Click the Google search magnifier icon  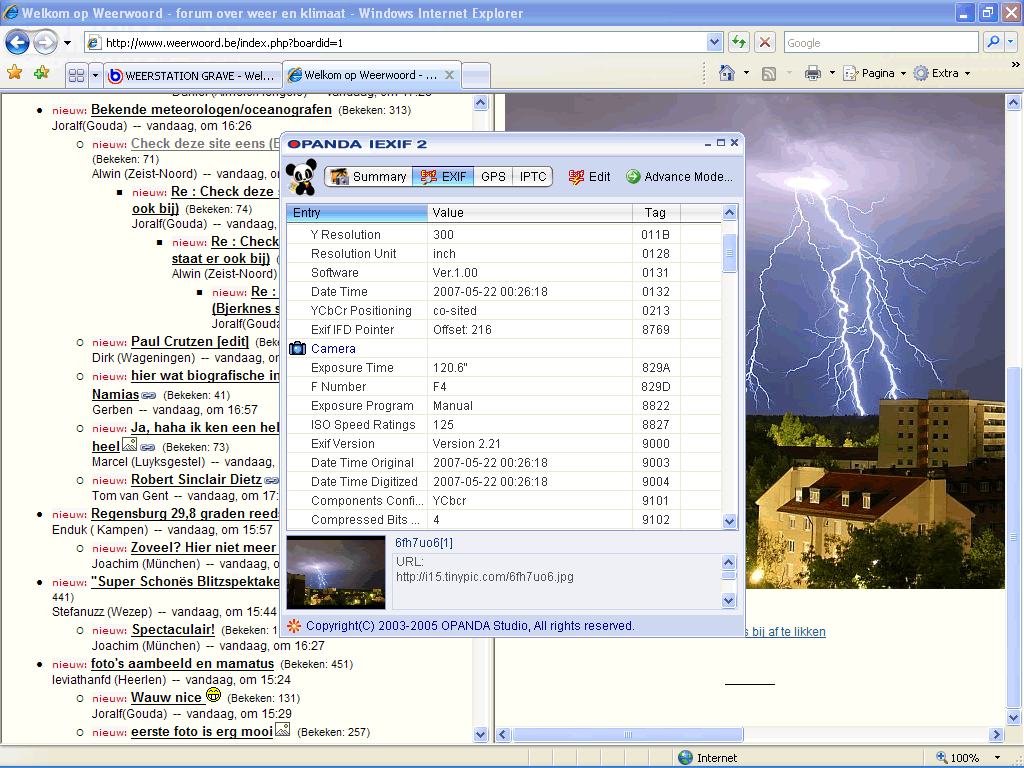point(993,42)
